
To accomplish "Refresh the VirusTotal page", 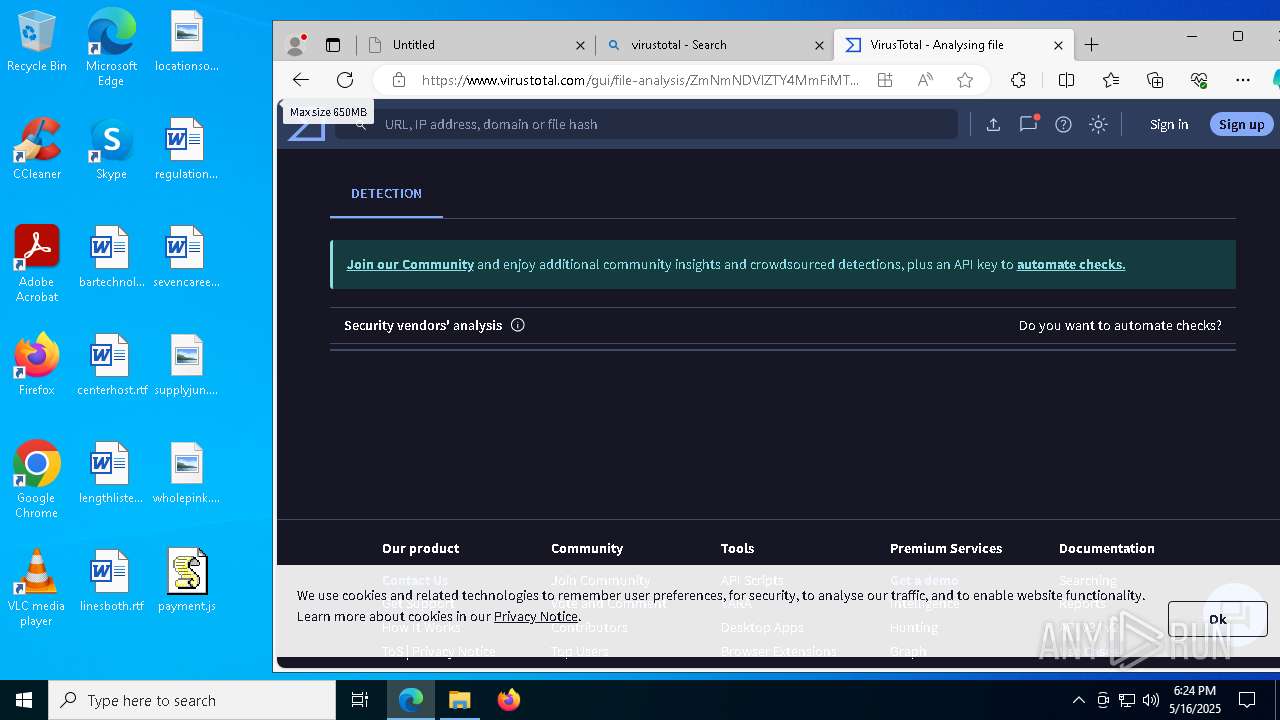I will [345, 80].
